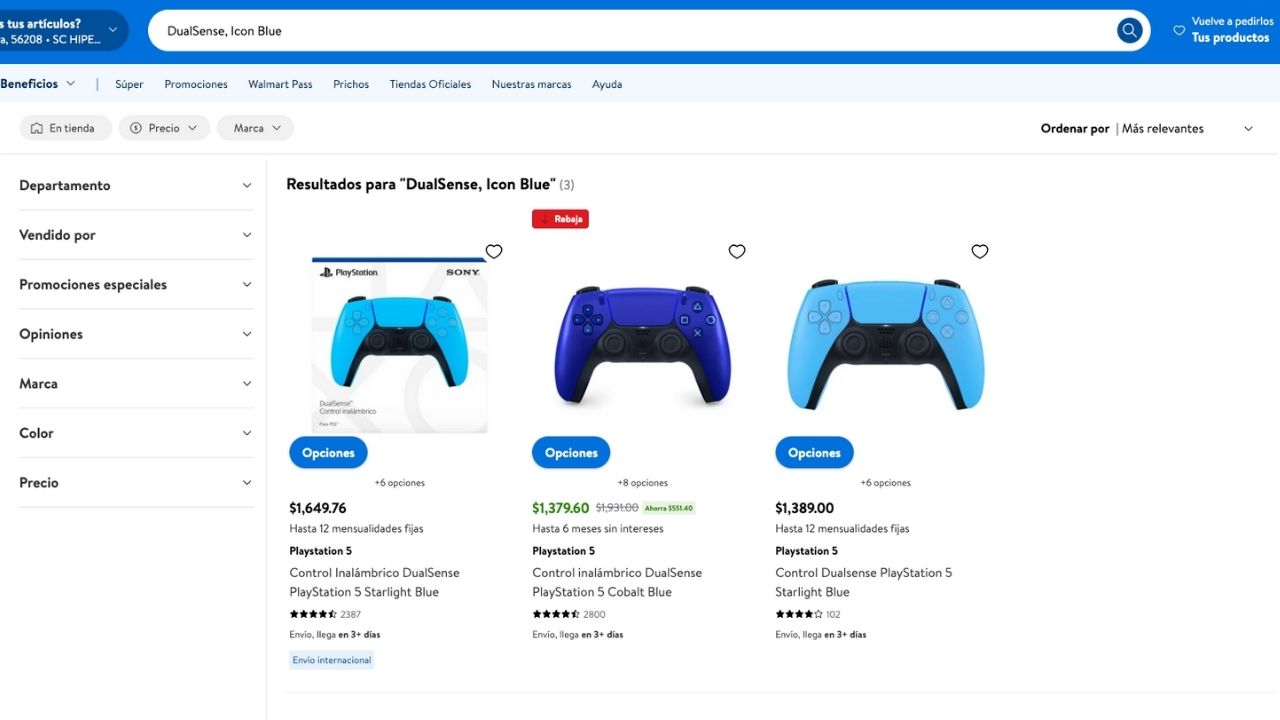Go to Tiendas Oficiales
Viewport: 1280px width, 720px height.
(430, 84)
